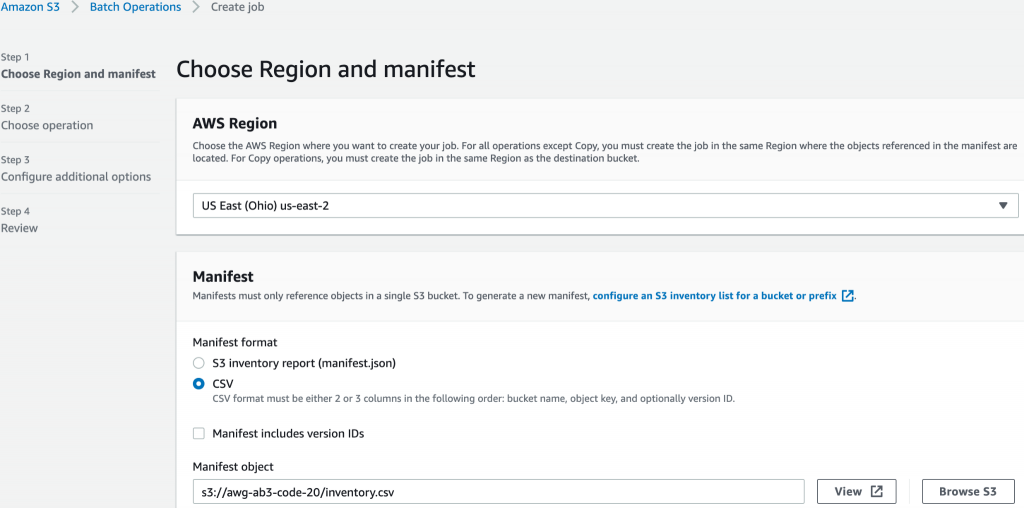This screenshot has width=1024, height=508.
Task: Click the View button
Action: pos(856,492)
